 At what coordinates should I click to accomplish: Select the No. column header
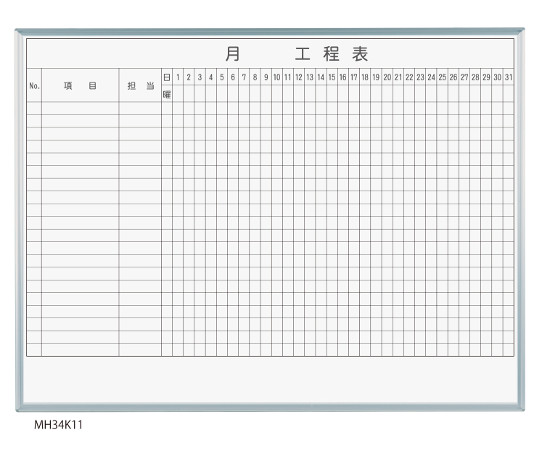(34, 86)
